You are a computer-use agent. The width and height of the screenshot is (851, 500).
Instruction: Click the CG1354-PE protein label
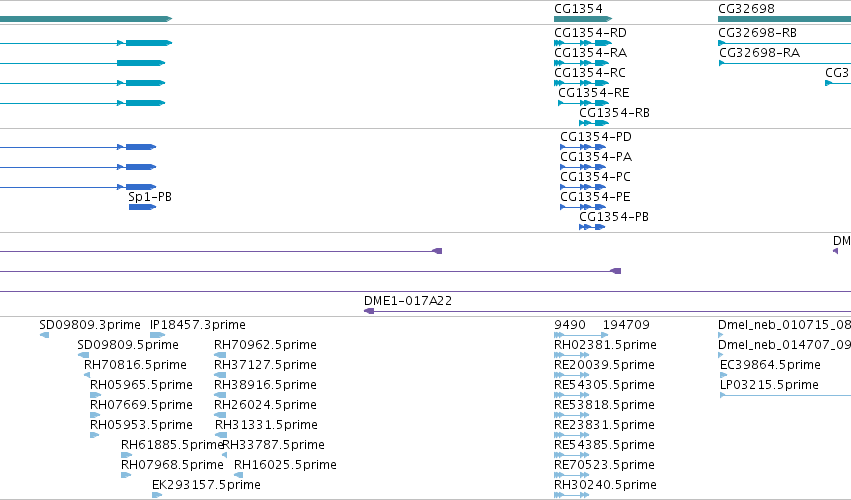pyautogui.click(x=595, y=197)
